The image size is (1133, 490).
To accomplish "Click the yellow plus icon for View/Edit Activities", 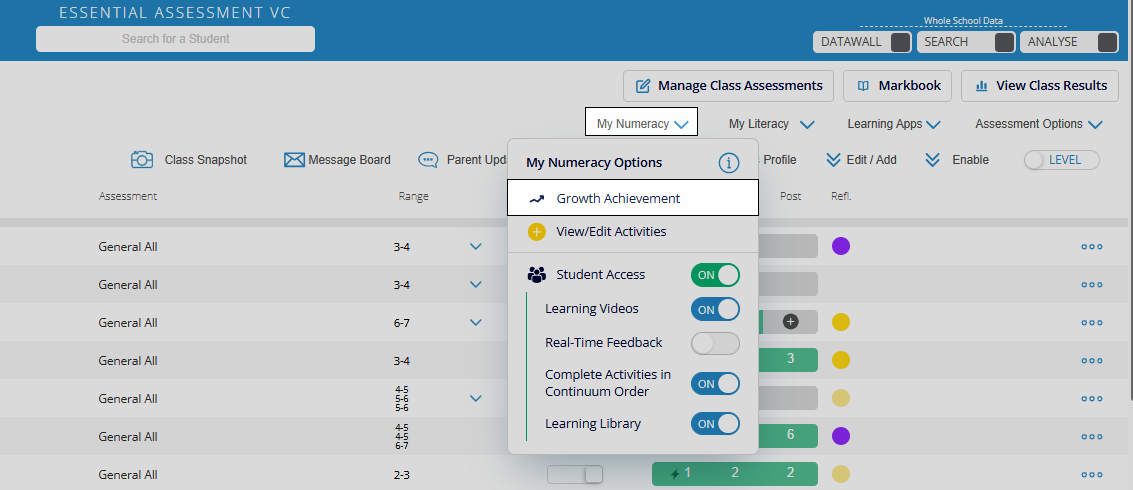I will pyautogui.click(x=536, y=232).
